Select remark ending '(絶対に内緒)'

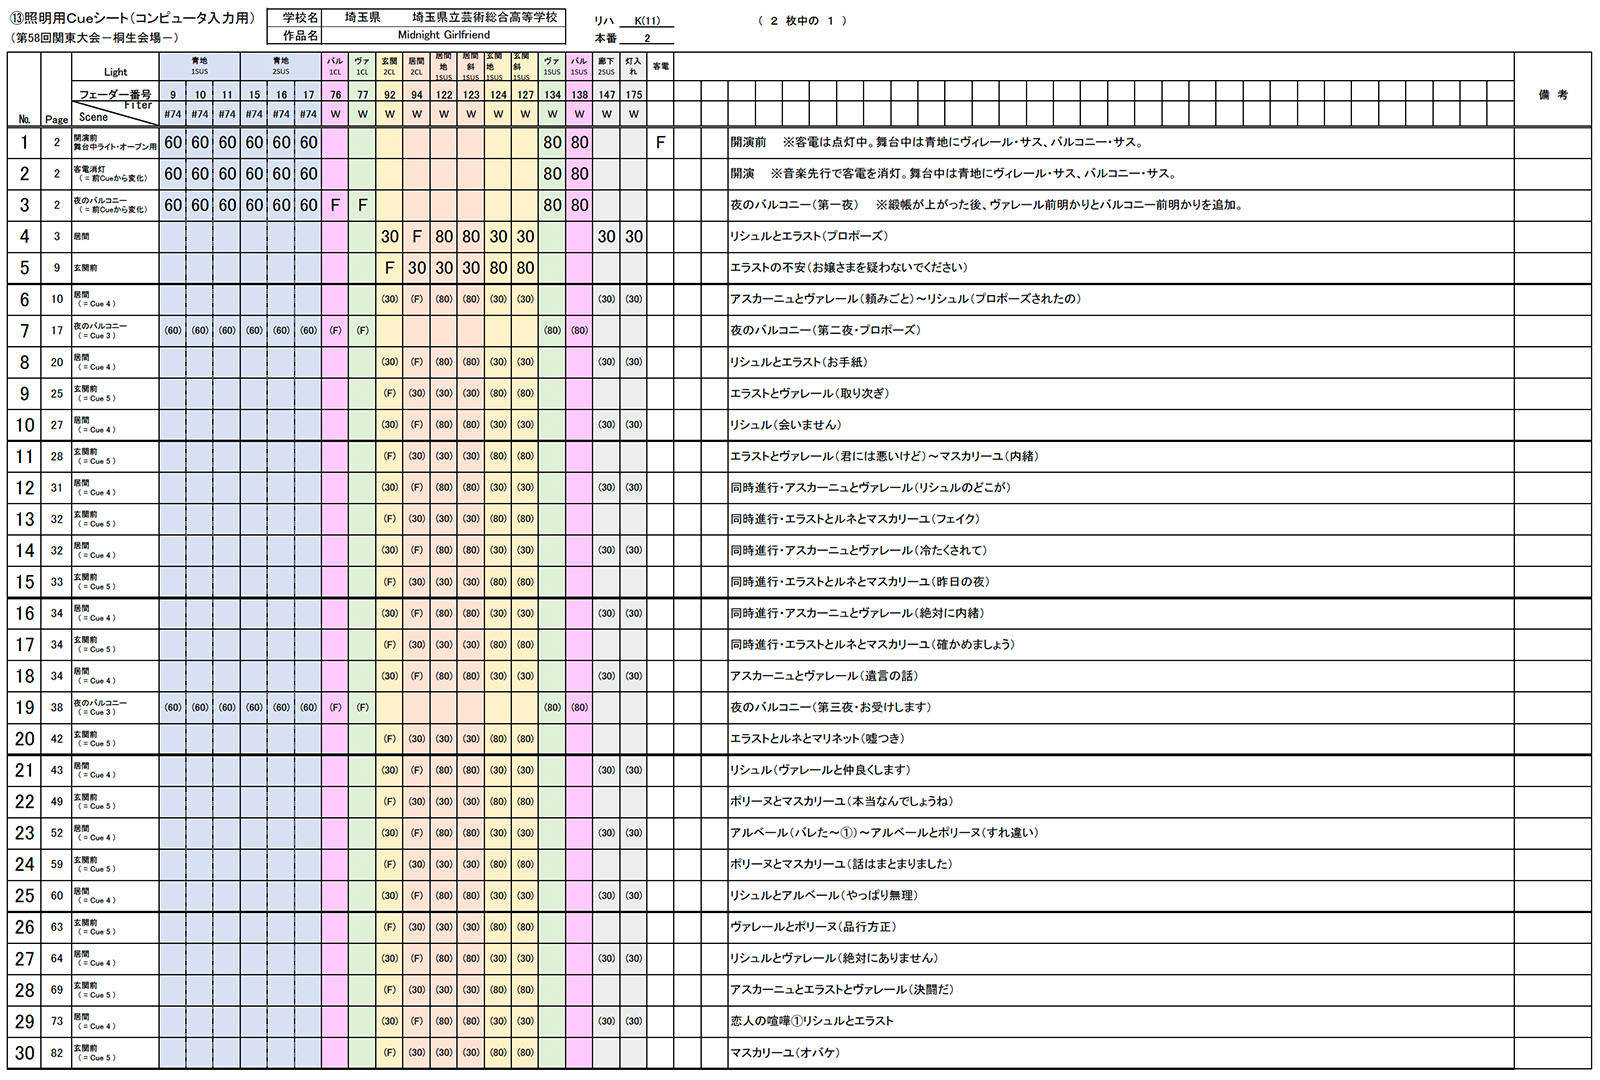coord(857,613)
